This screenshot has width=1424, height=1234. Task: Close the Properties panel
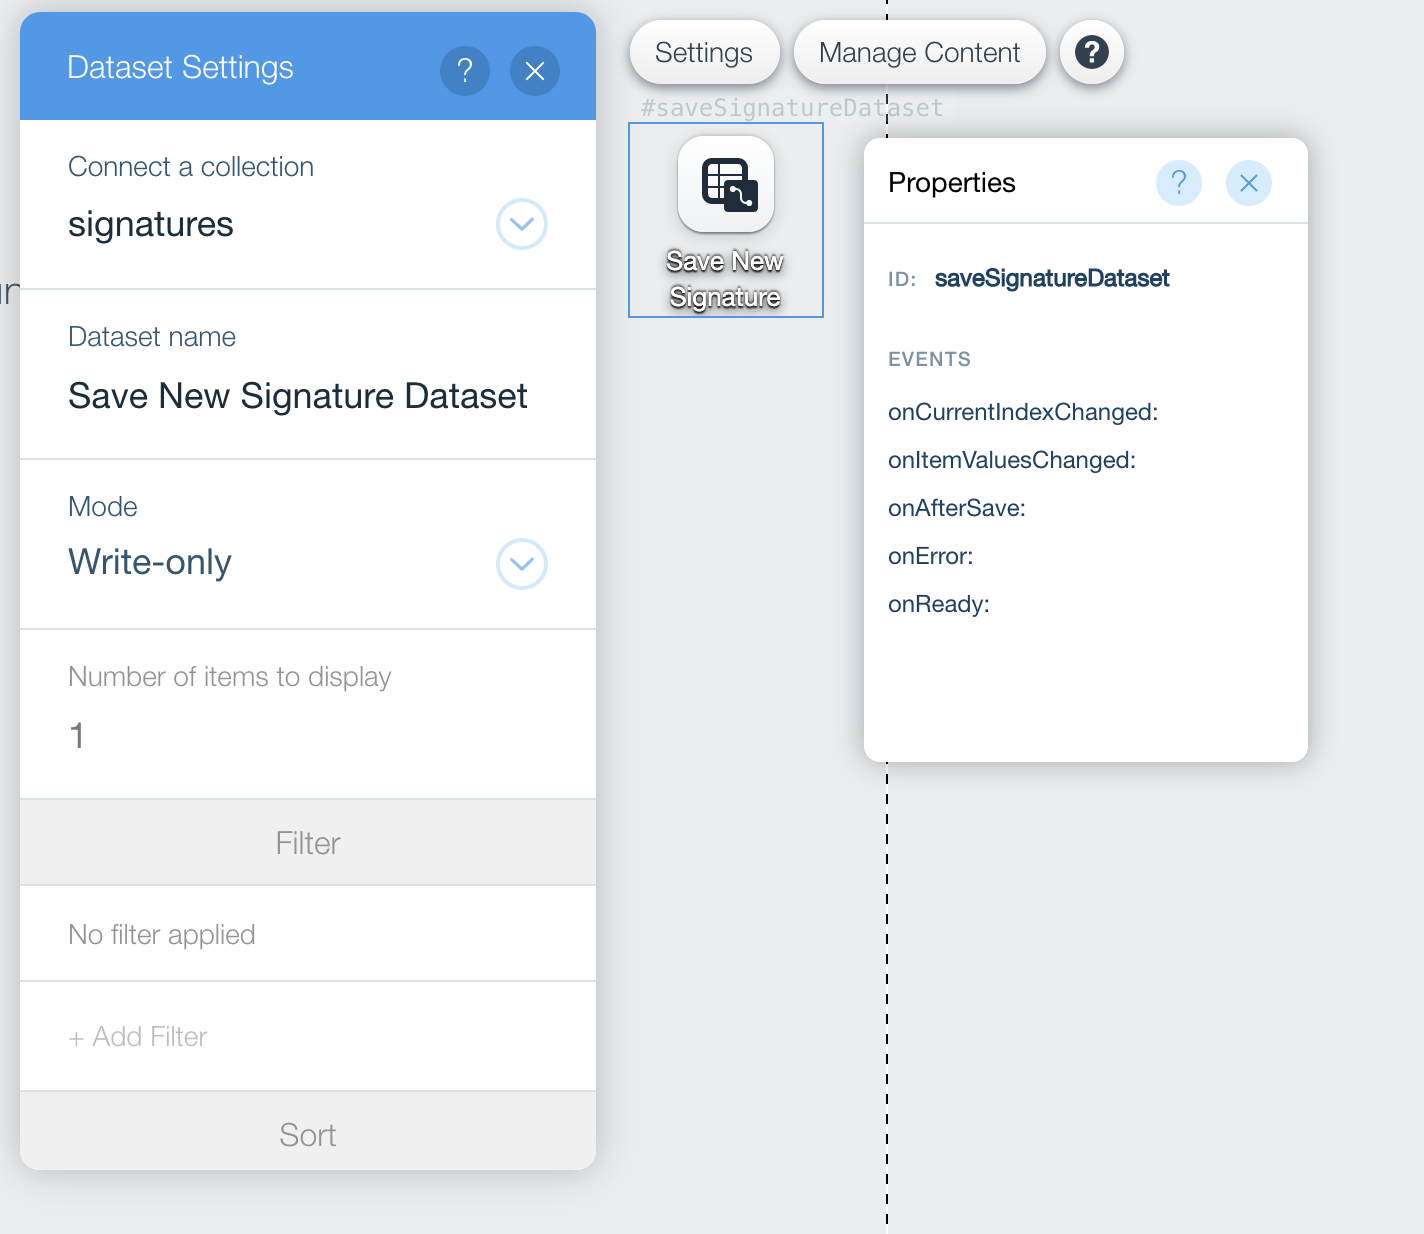pos(1249,183)
